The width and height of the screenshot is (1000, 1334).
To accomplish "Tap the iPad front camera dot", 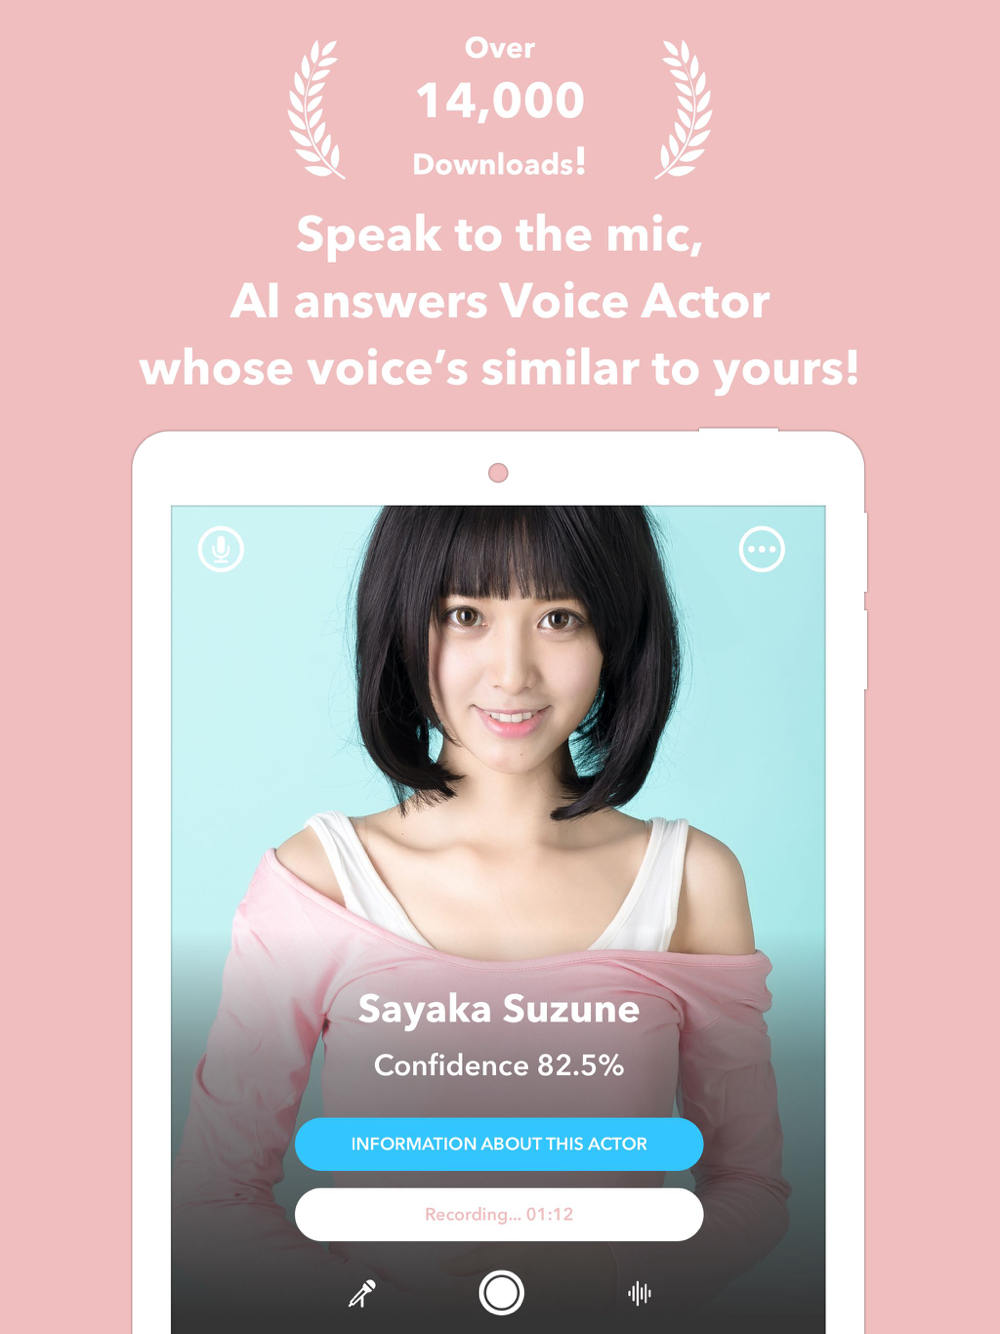I will [x=498, y=473].
